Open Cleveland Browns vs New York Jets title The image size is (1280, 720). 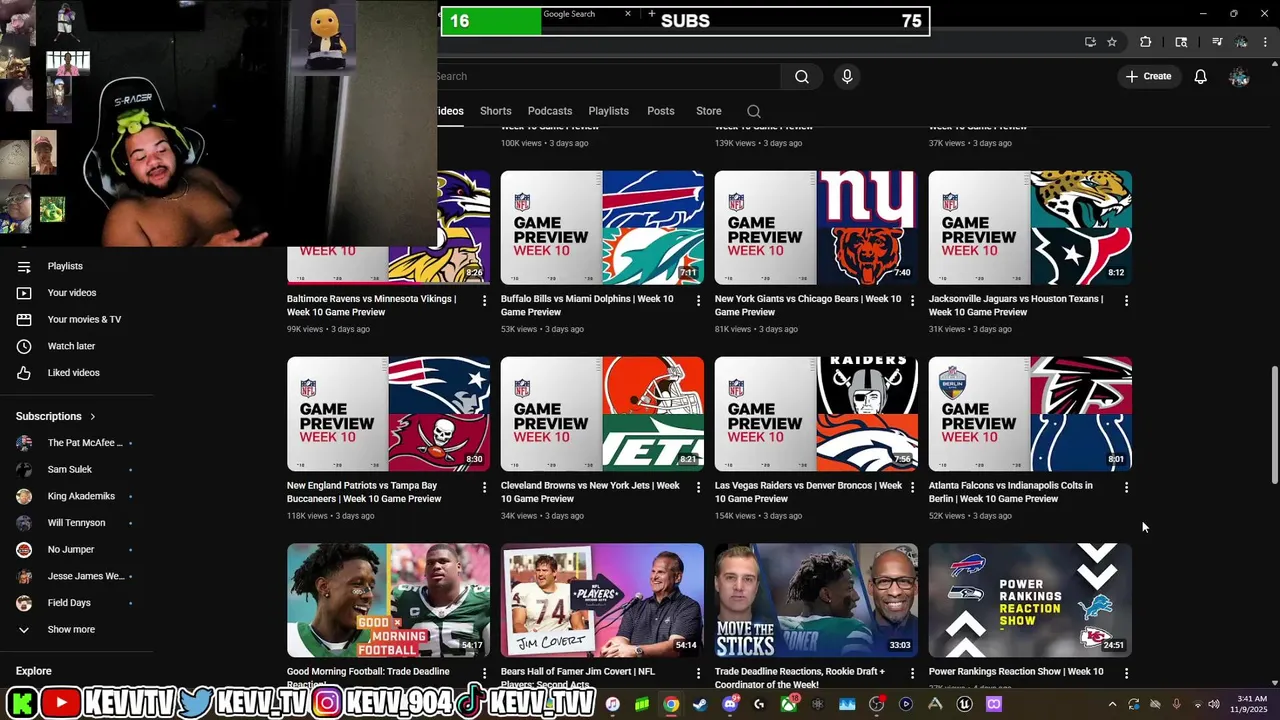590,492
